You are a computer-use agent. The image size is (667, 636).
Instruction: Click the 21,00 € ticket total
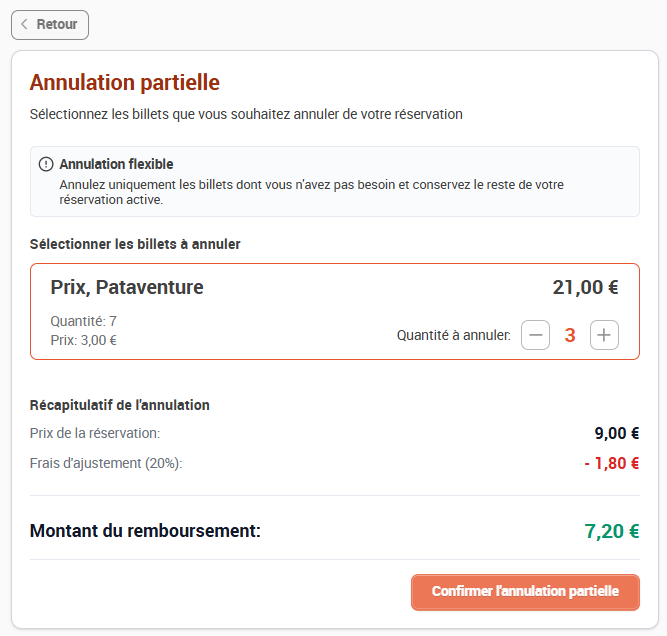pos(585,287)
